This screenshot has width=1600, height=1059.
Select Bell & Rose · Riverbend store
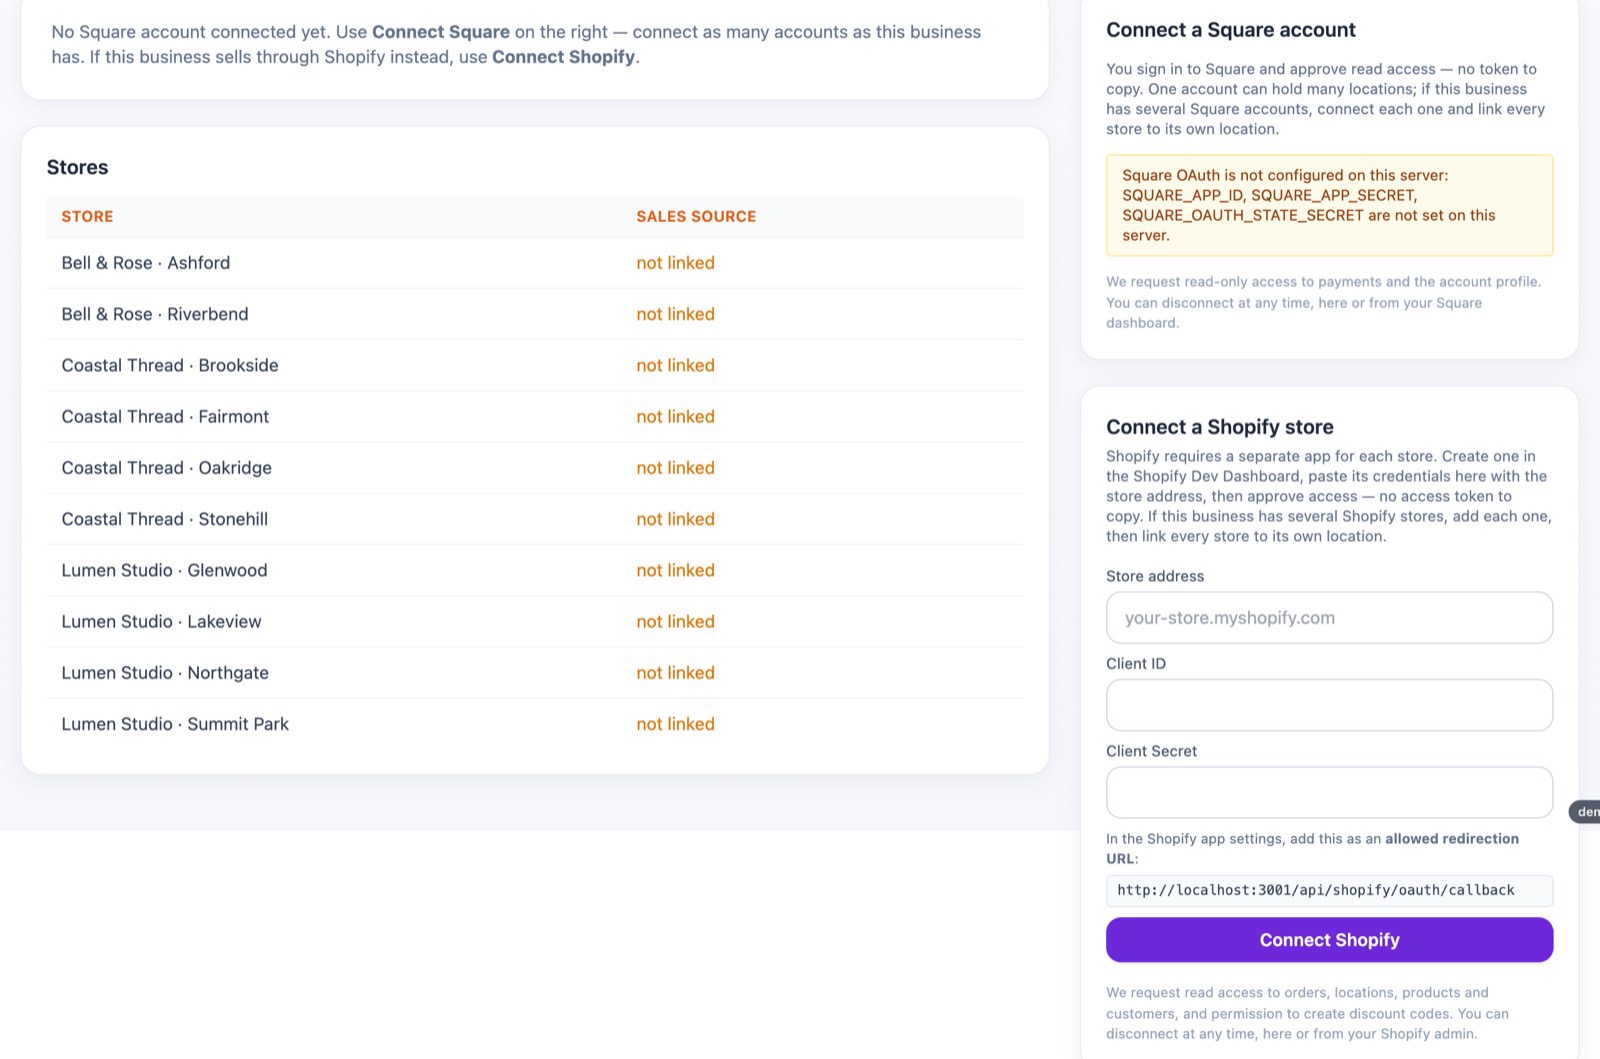coord(155,314)
